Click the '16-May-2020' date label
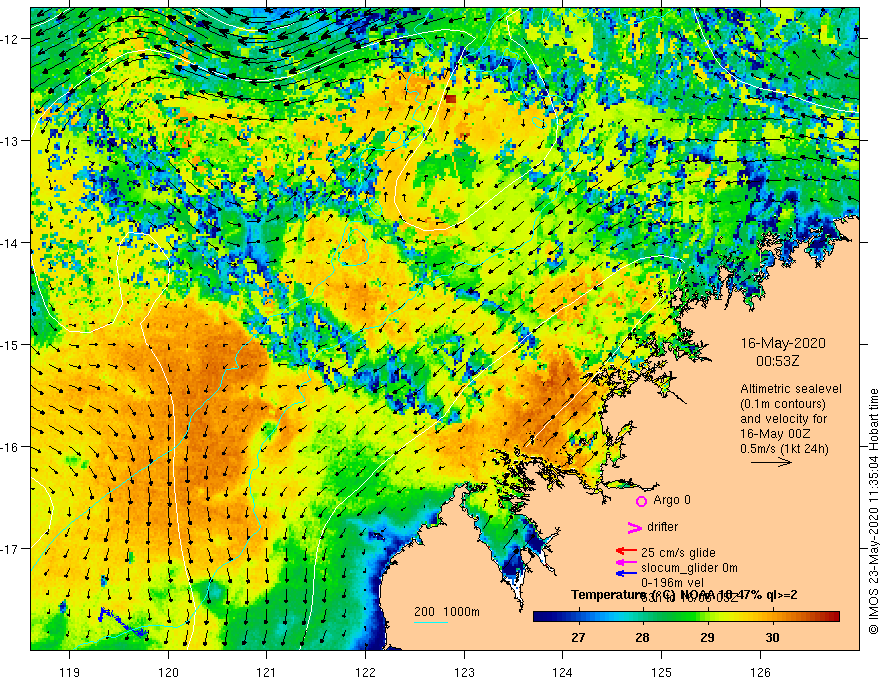The width and height of the screenshot is (880, 680). pyautogui.click(x=783, y=343)
